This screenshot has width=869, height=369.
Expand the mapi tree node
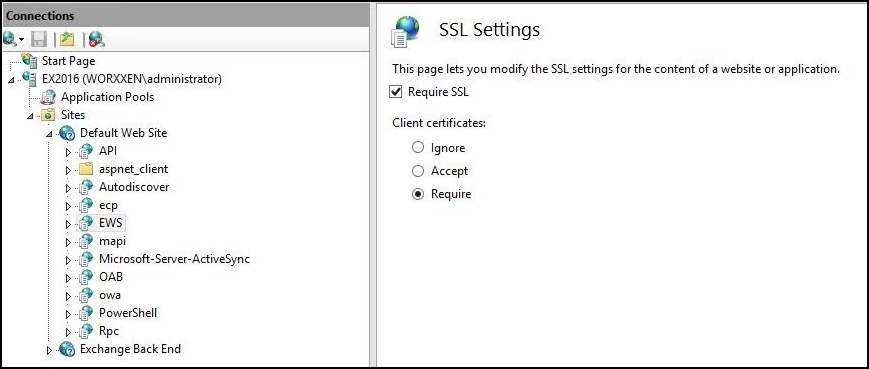69,242
